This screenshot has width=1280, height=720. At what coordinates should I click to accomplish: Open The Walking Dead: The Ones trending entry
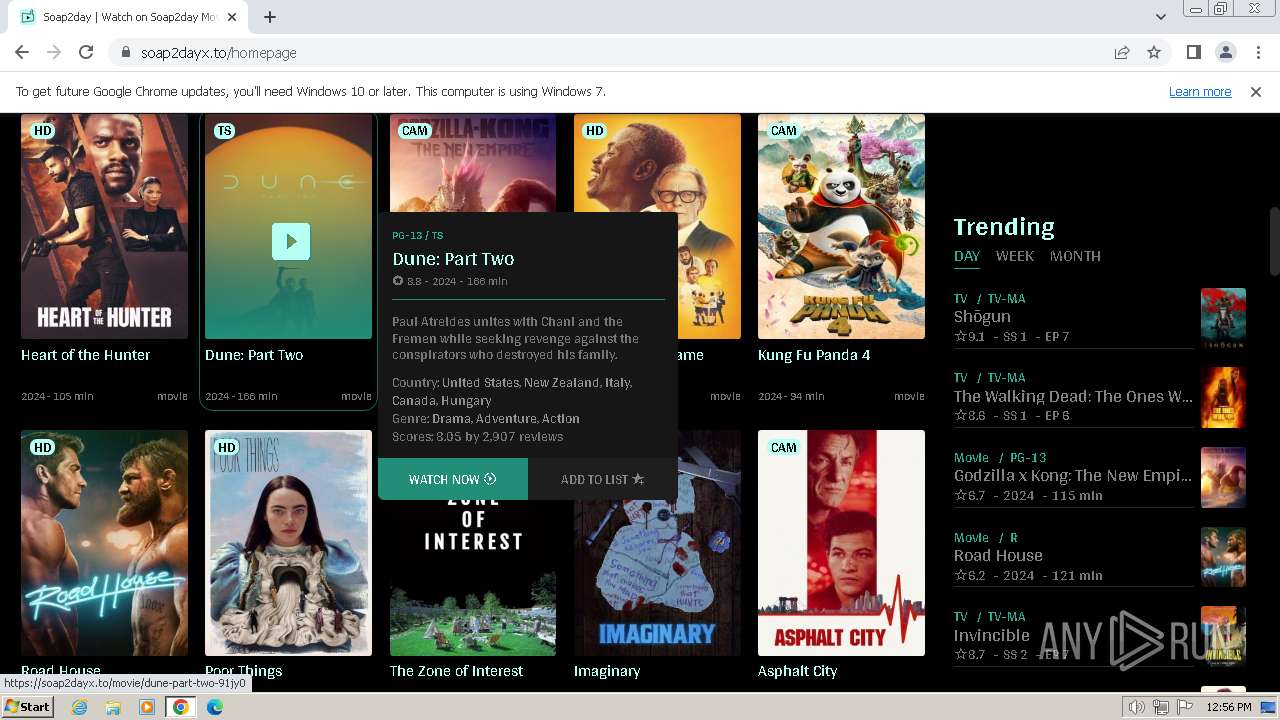tap(1073, 396)
